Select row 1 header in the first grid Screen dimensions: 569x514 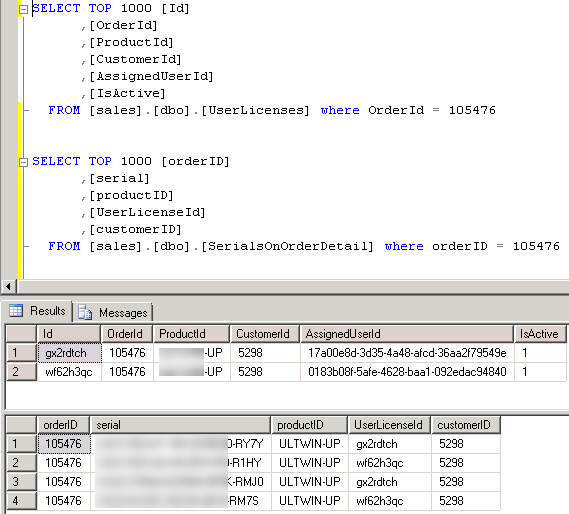21,353
